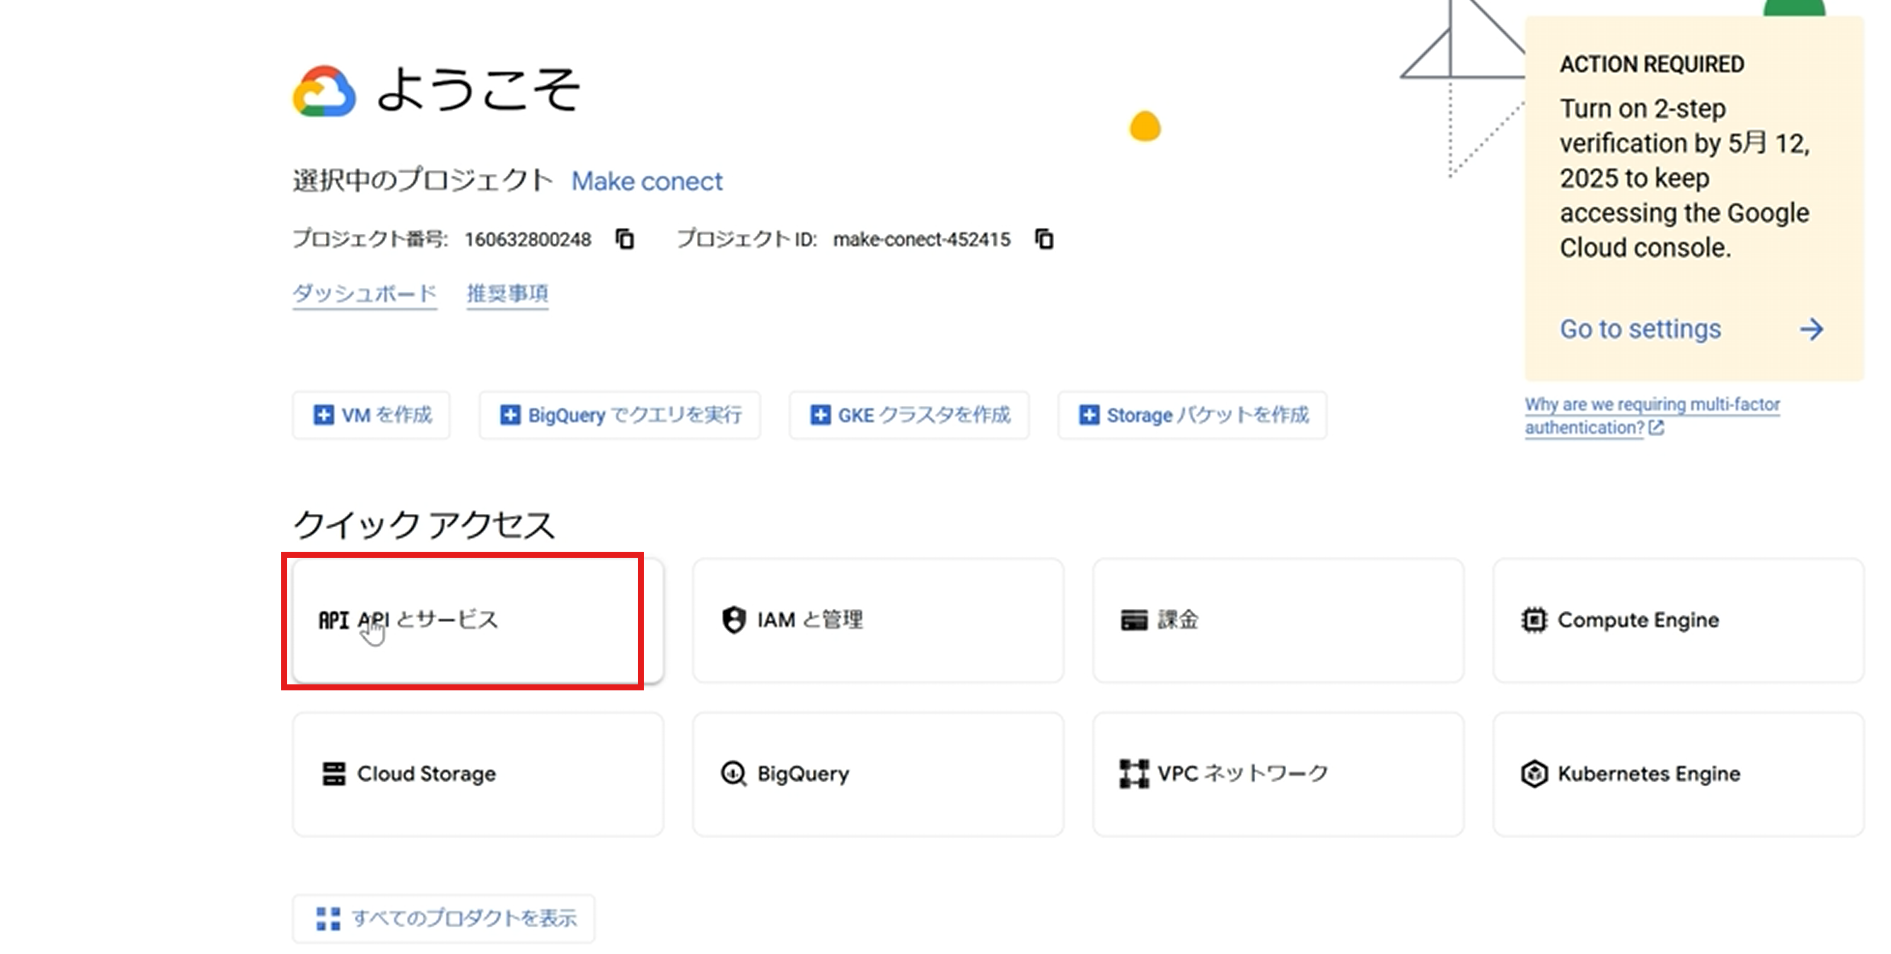1891x954 pixels.
Task: Click すべてのプロダクトを表示 button
Action: click(x=443, y=918)
